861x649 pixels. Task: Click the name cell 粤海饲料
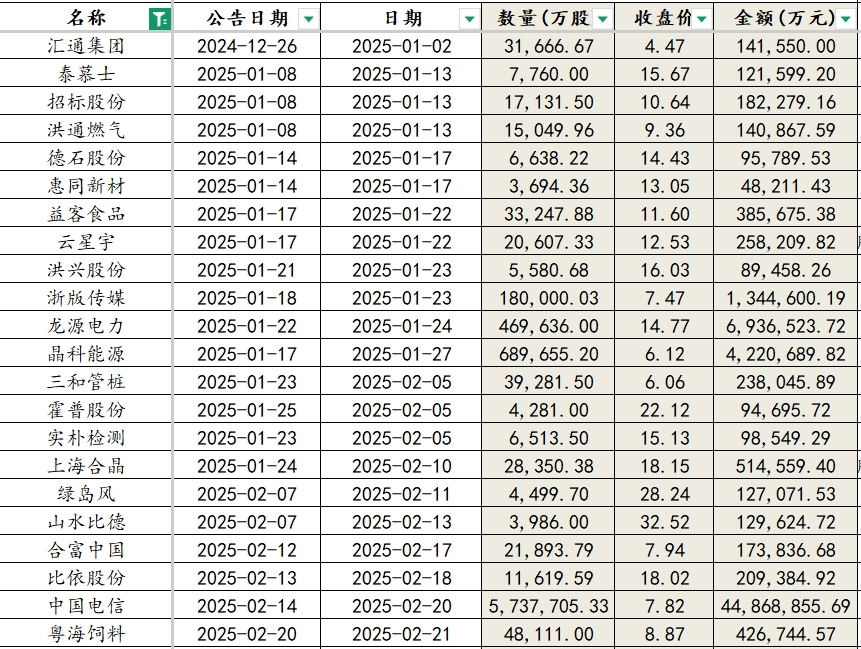[86, 634]
